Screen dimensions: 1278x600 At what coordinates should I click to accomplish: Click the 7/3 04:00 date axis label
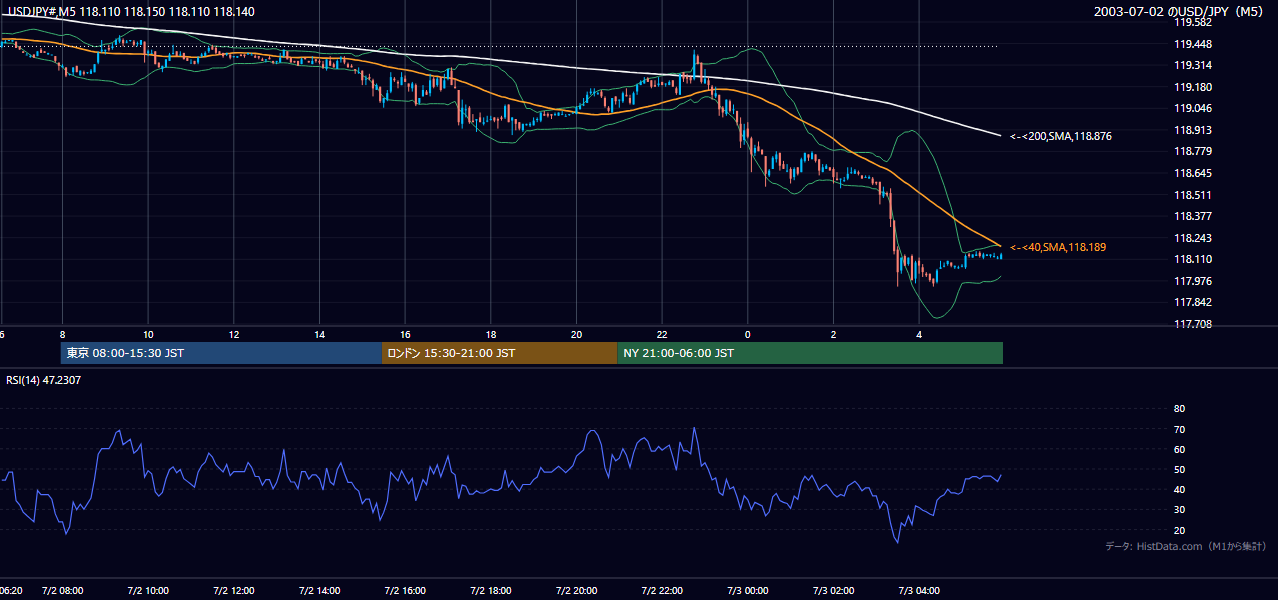click(x=920, y=591)
